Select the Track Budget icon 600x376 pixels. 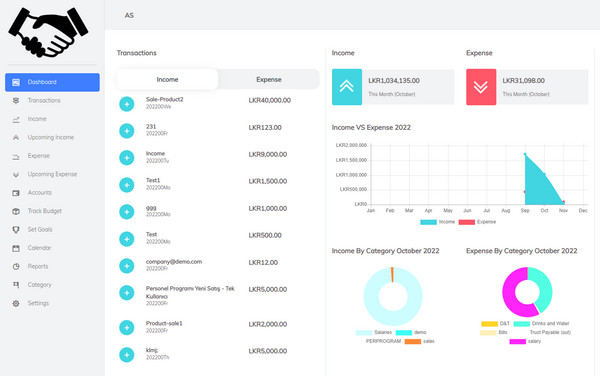coord(16,211)
